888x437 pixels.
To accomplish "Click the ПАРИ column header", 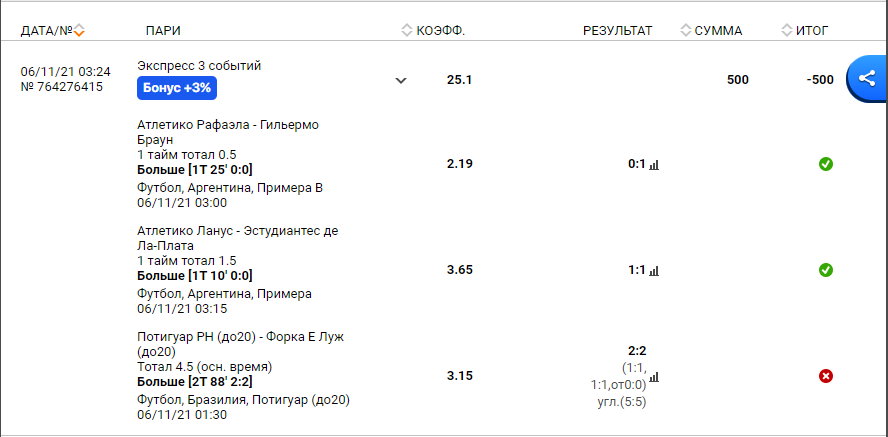I will pyautogui.click(x=163, y=30).
